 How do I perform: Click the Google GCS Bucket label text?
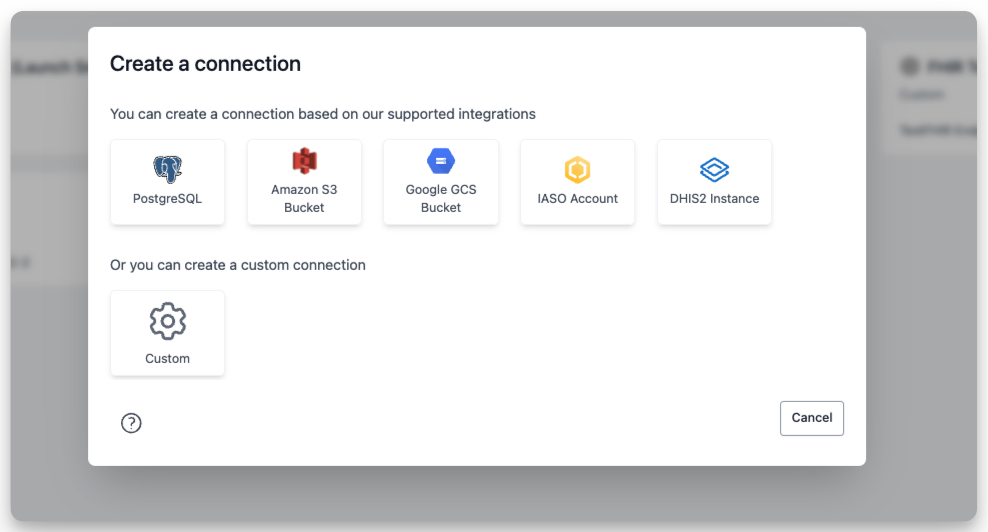[441, 198]
